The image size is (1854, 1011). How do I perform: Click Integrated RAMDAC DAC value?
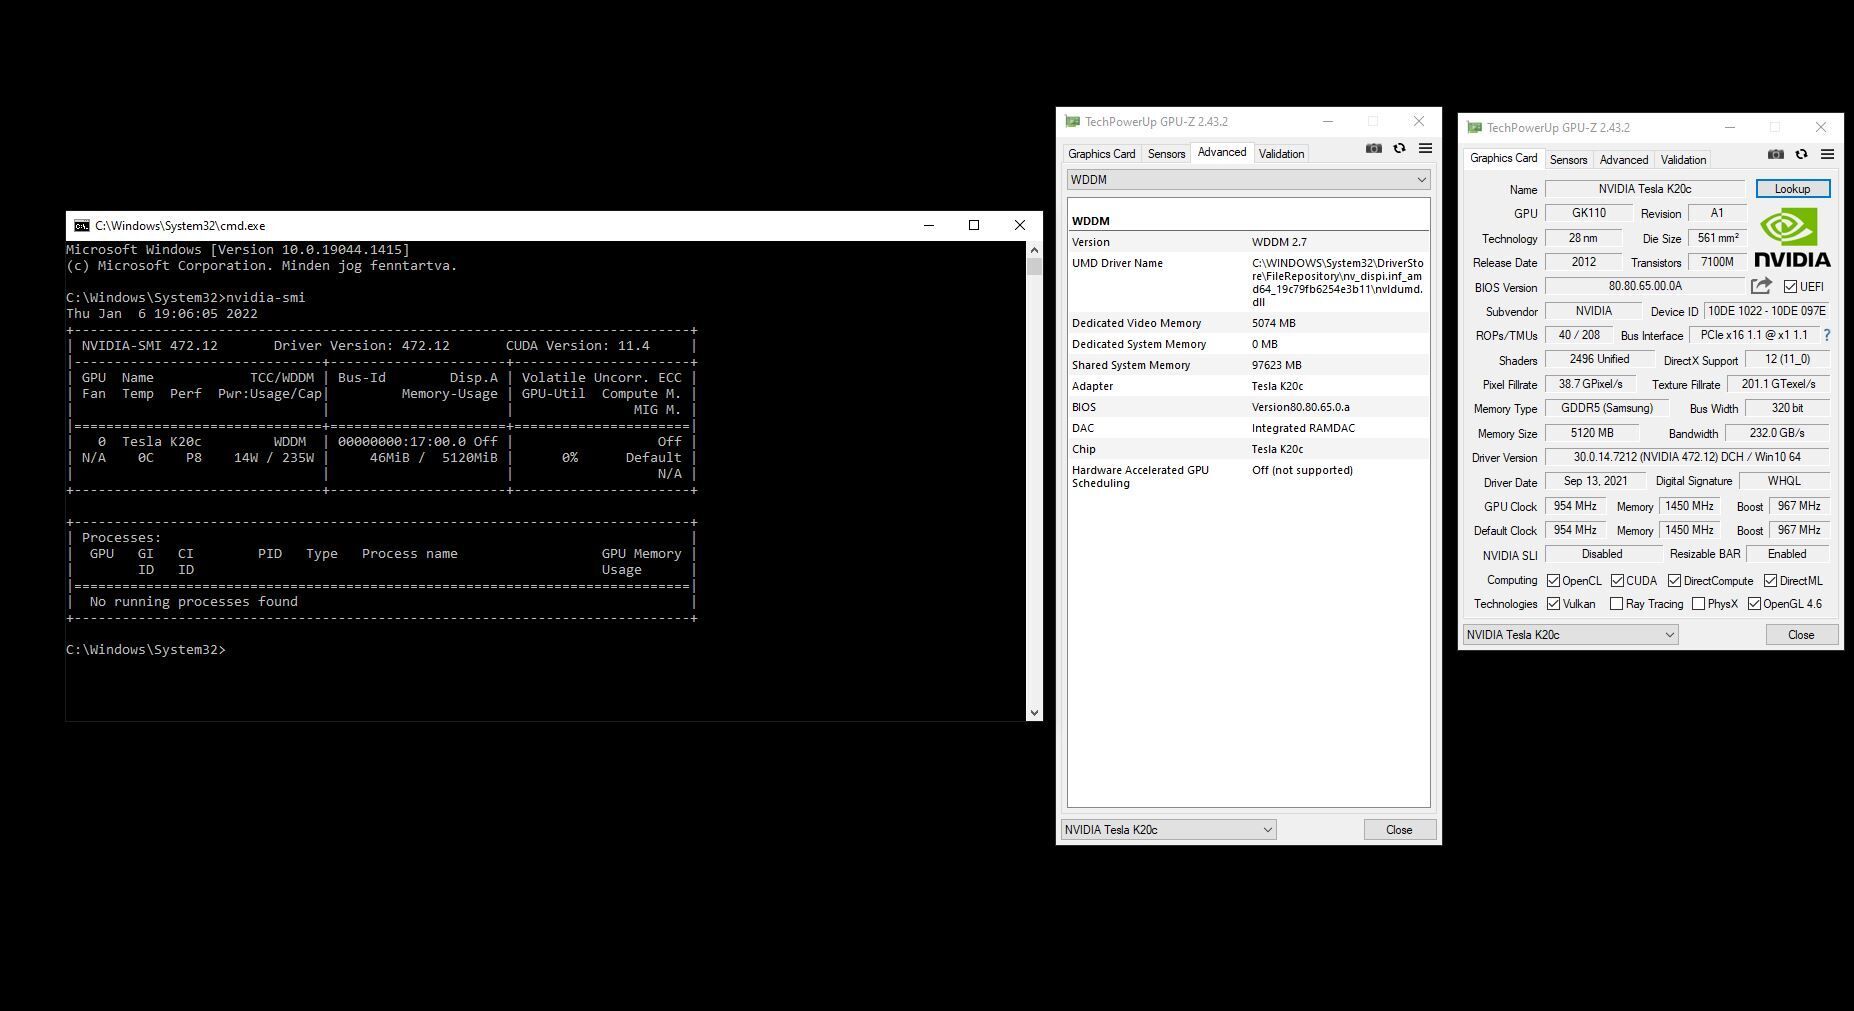point(1303,428)
